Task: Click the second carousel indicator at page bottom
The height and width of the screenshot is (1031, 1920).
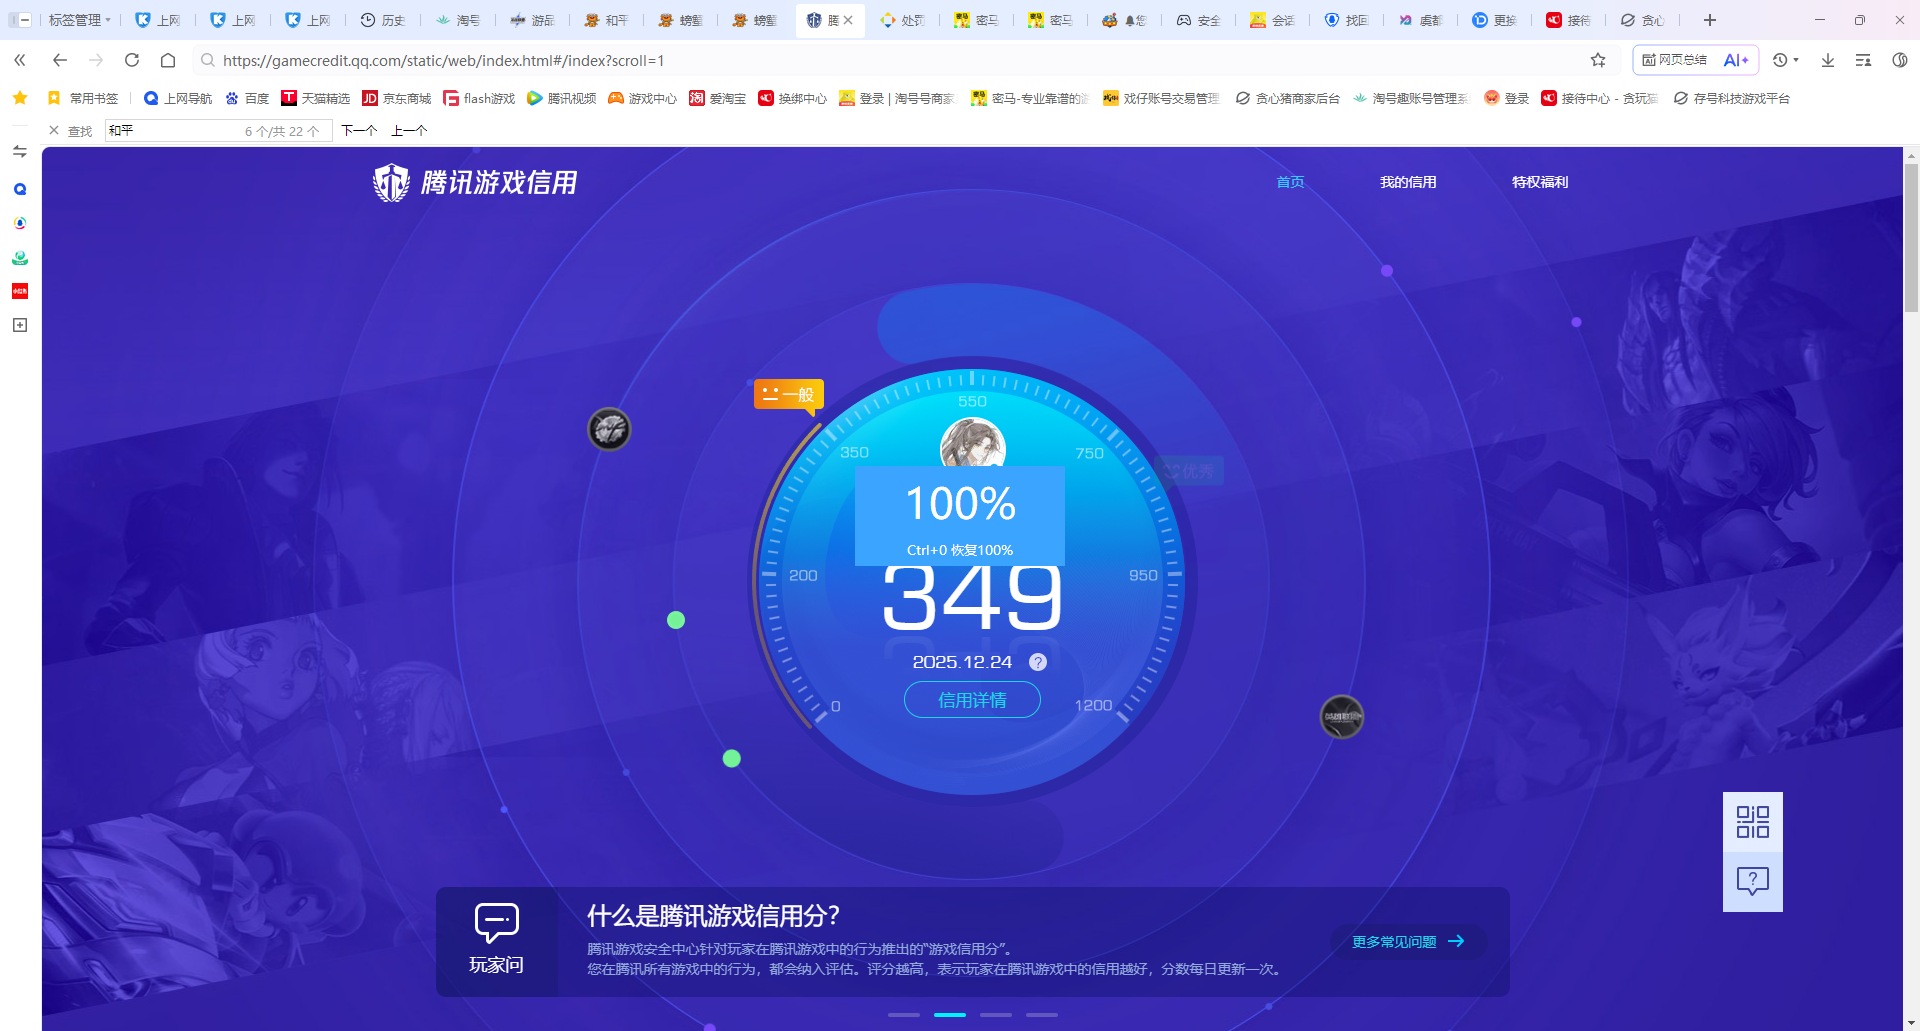Action: (x=950, y=1014)
